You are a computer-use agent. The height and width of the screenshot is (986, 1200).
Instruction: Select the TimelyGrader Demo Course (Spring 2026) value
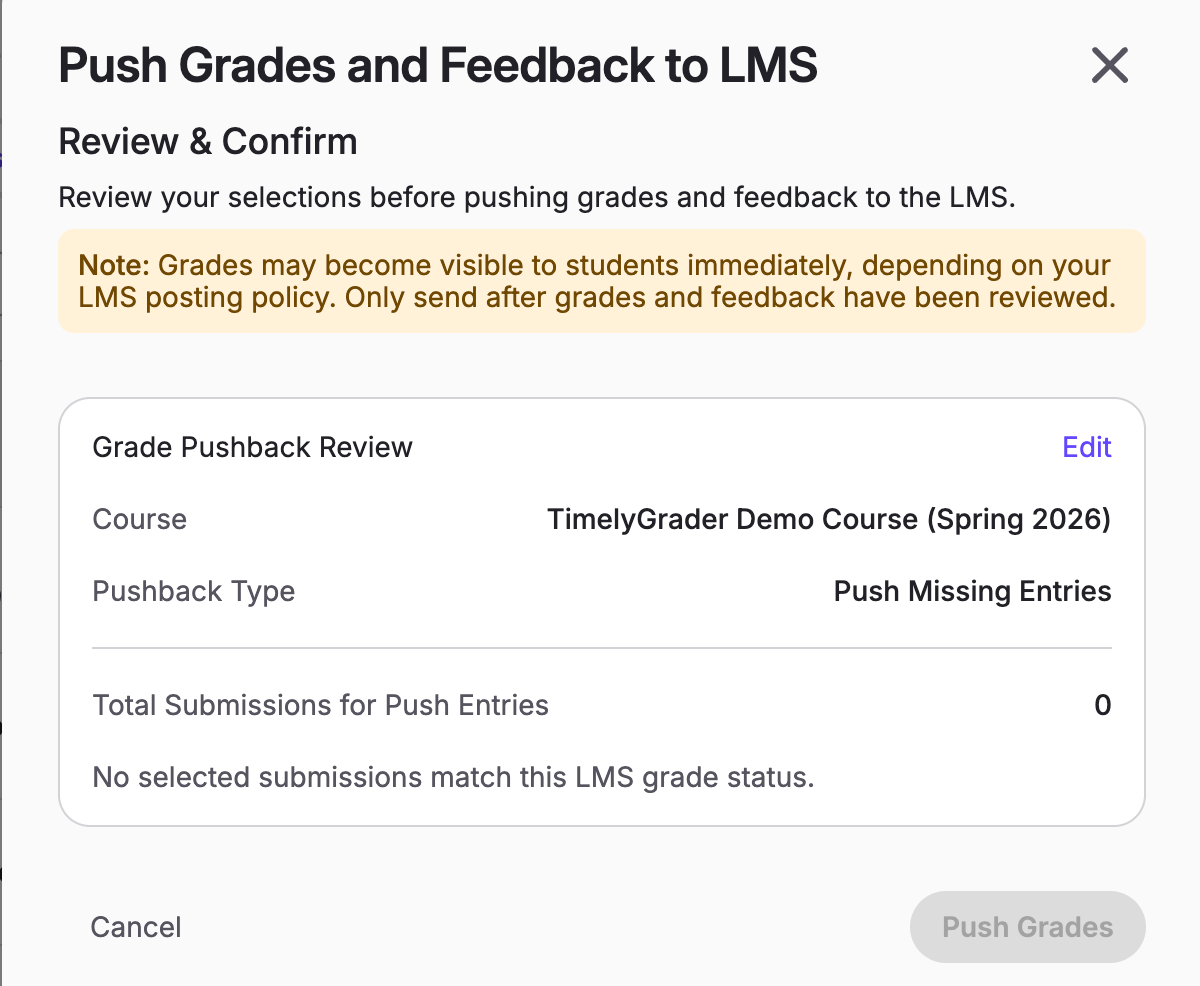[829, 520]
